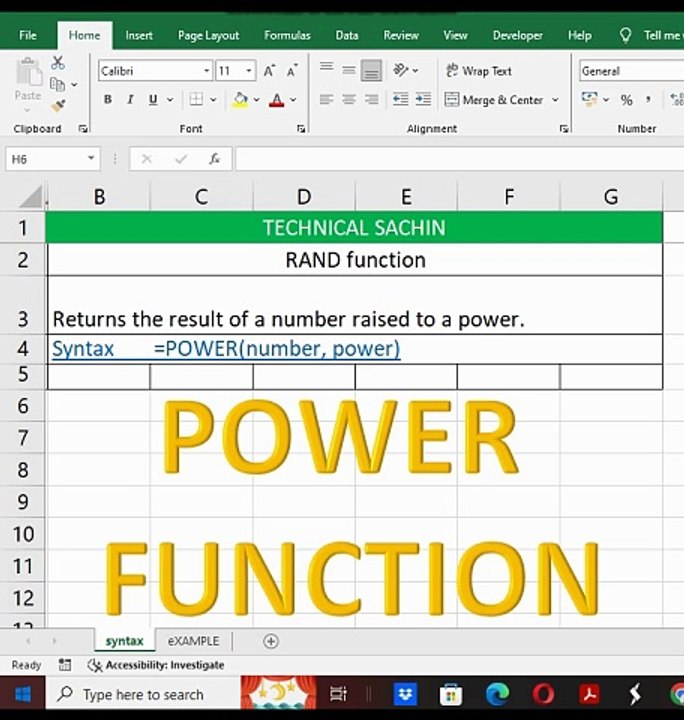Switch to the Insert tab
Screen dimensions: 684x720
tap(139, 35)
